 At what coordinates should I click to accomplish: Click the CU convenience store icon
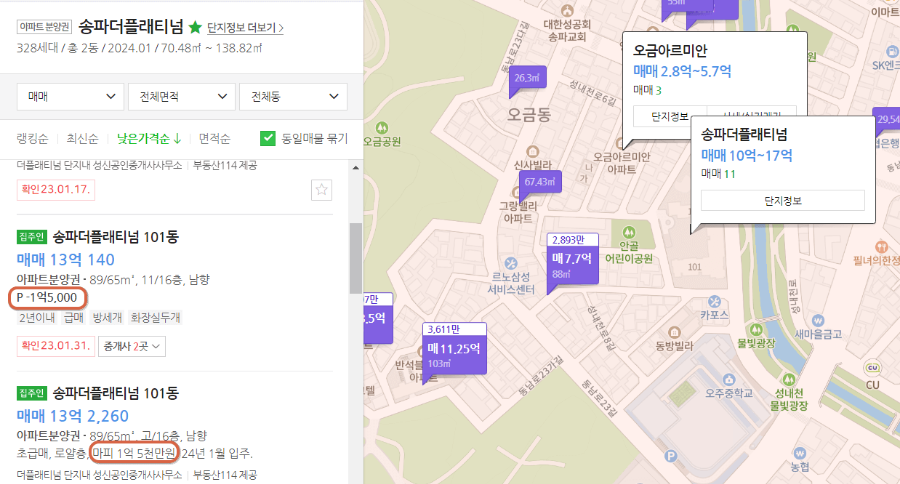(872, 368)
